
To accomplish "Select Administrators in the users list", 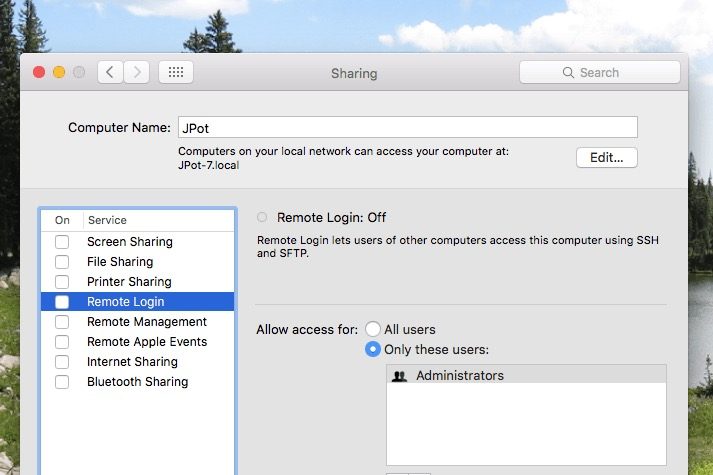I will point(460,376).
